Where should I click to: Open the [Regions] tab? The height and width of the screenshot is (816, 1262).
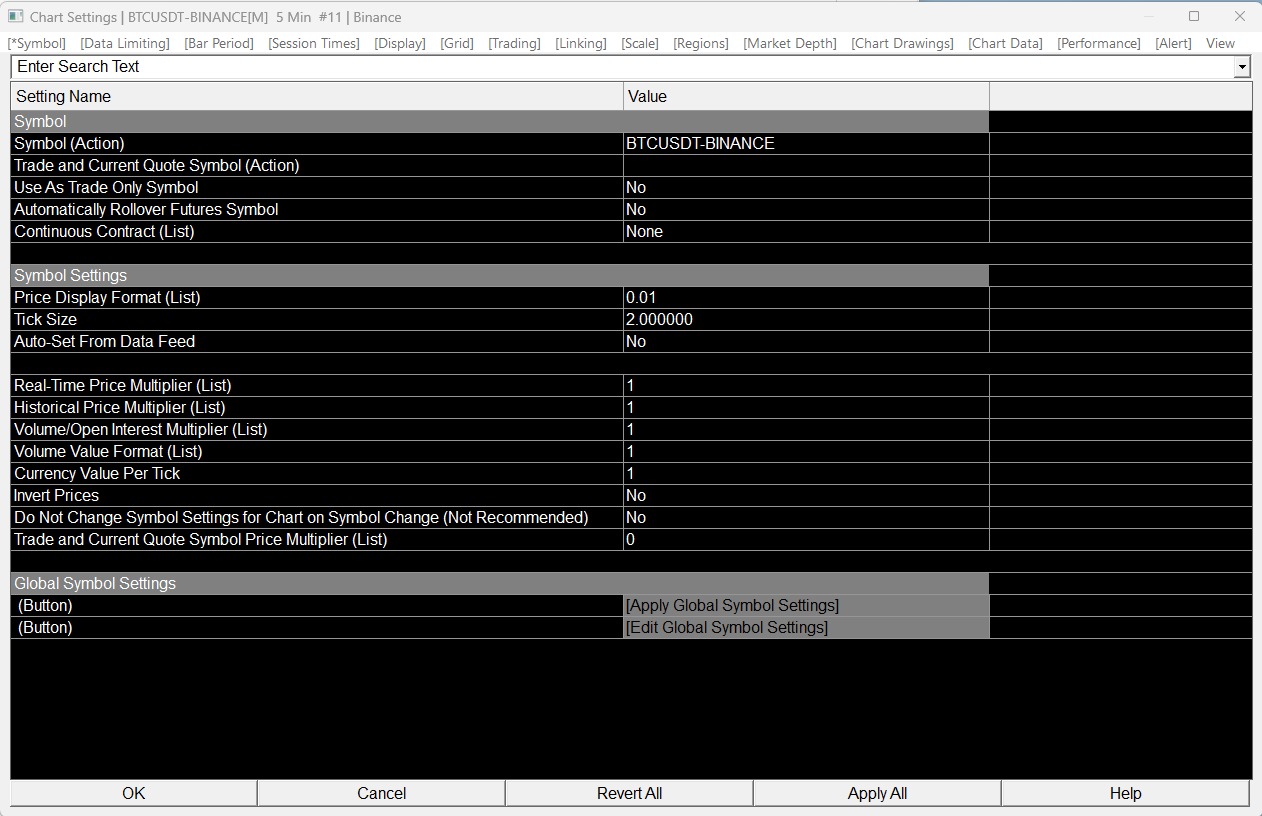pos(701,43)
